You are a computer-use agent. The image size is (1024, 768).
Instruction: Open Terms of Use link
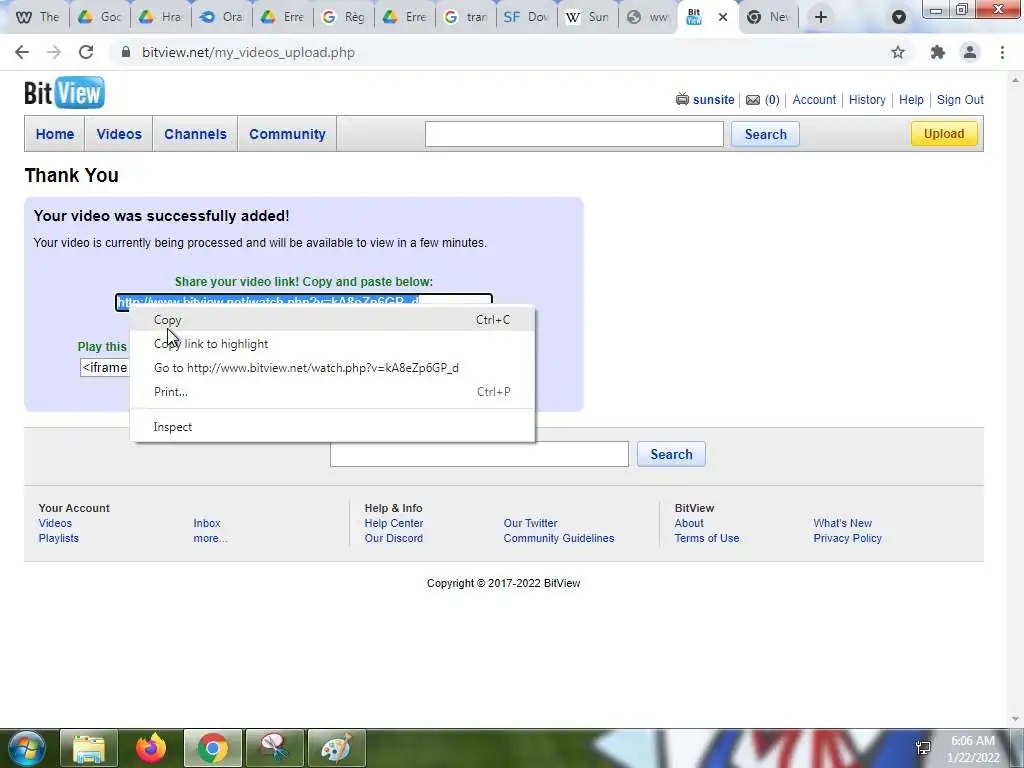(707, 538)
